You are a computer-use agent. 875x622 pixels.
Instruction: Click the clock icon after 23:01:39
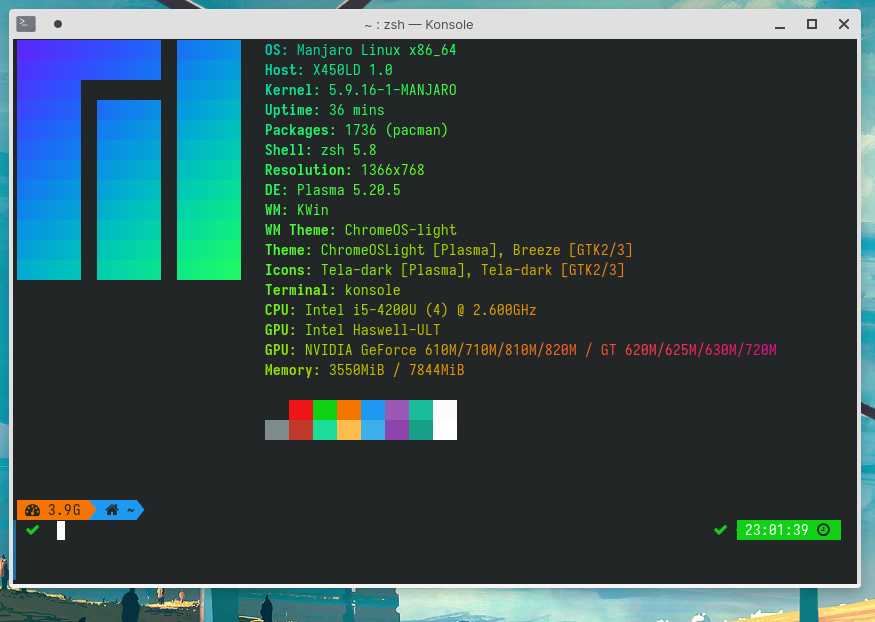pyautogui.click(x=824, y=530)
